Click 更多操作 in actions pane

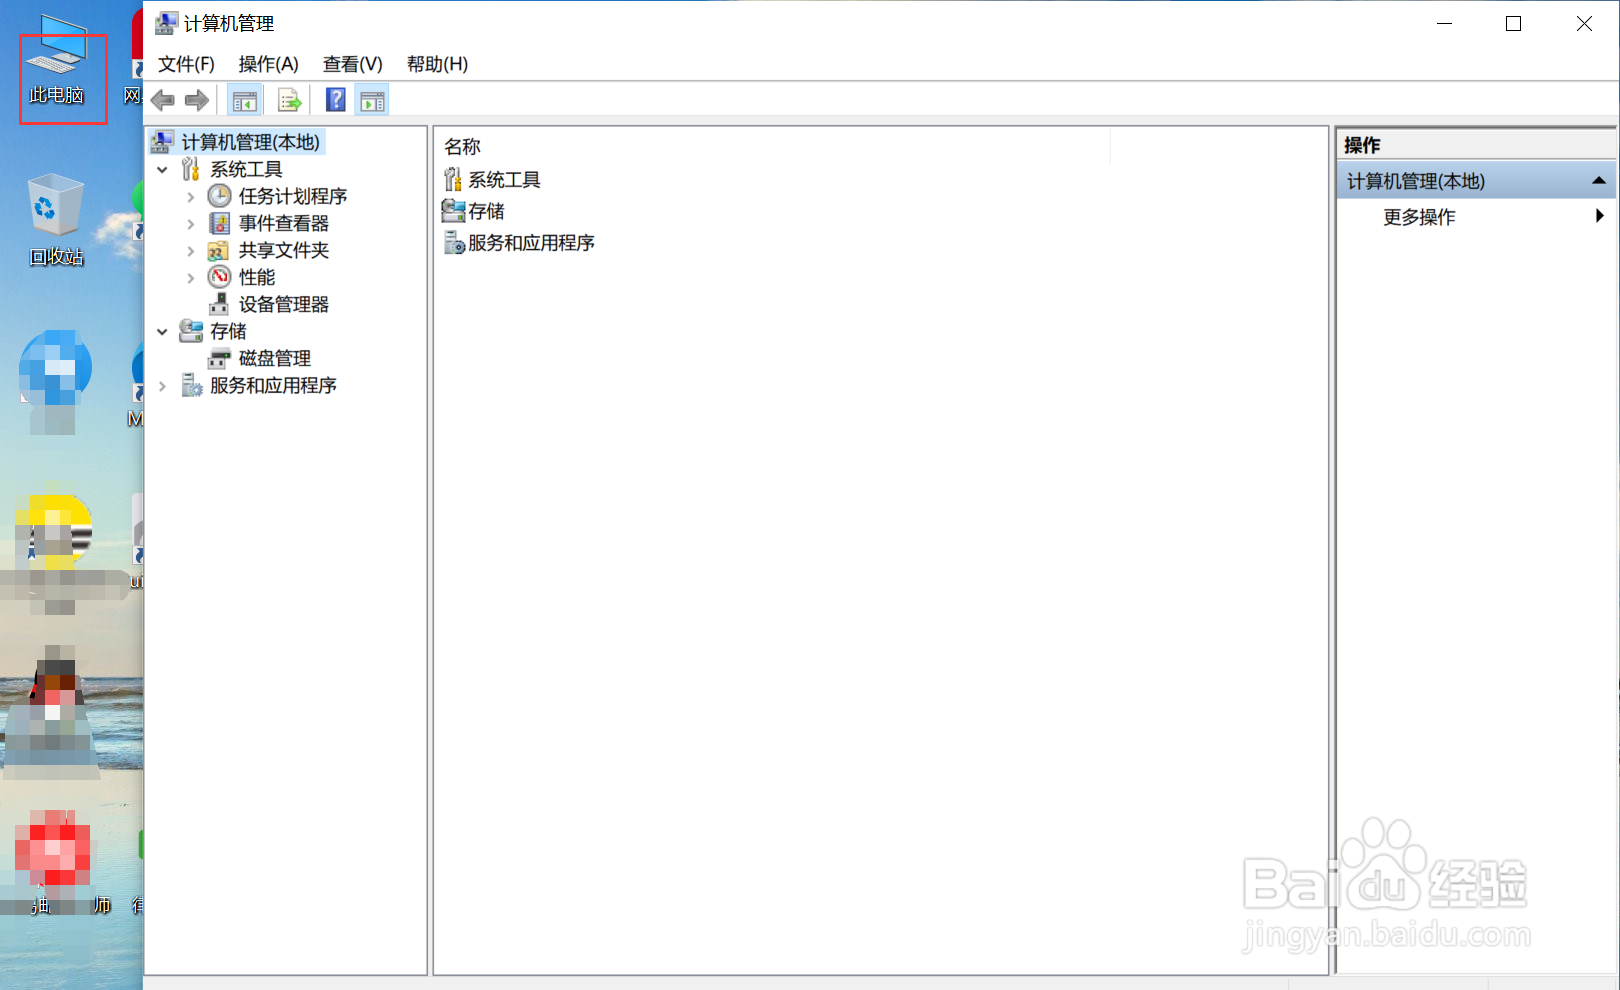pos(1419,217)
